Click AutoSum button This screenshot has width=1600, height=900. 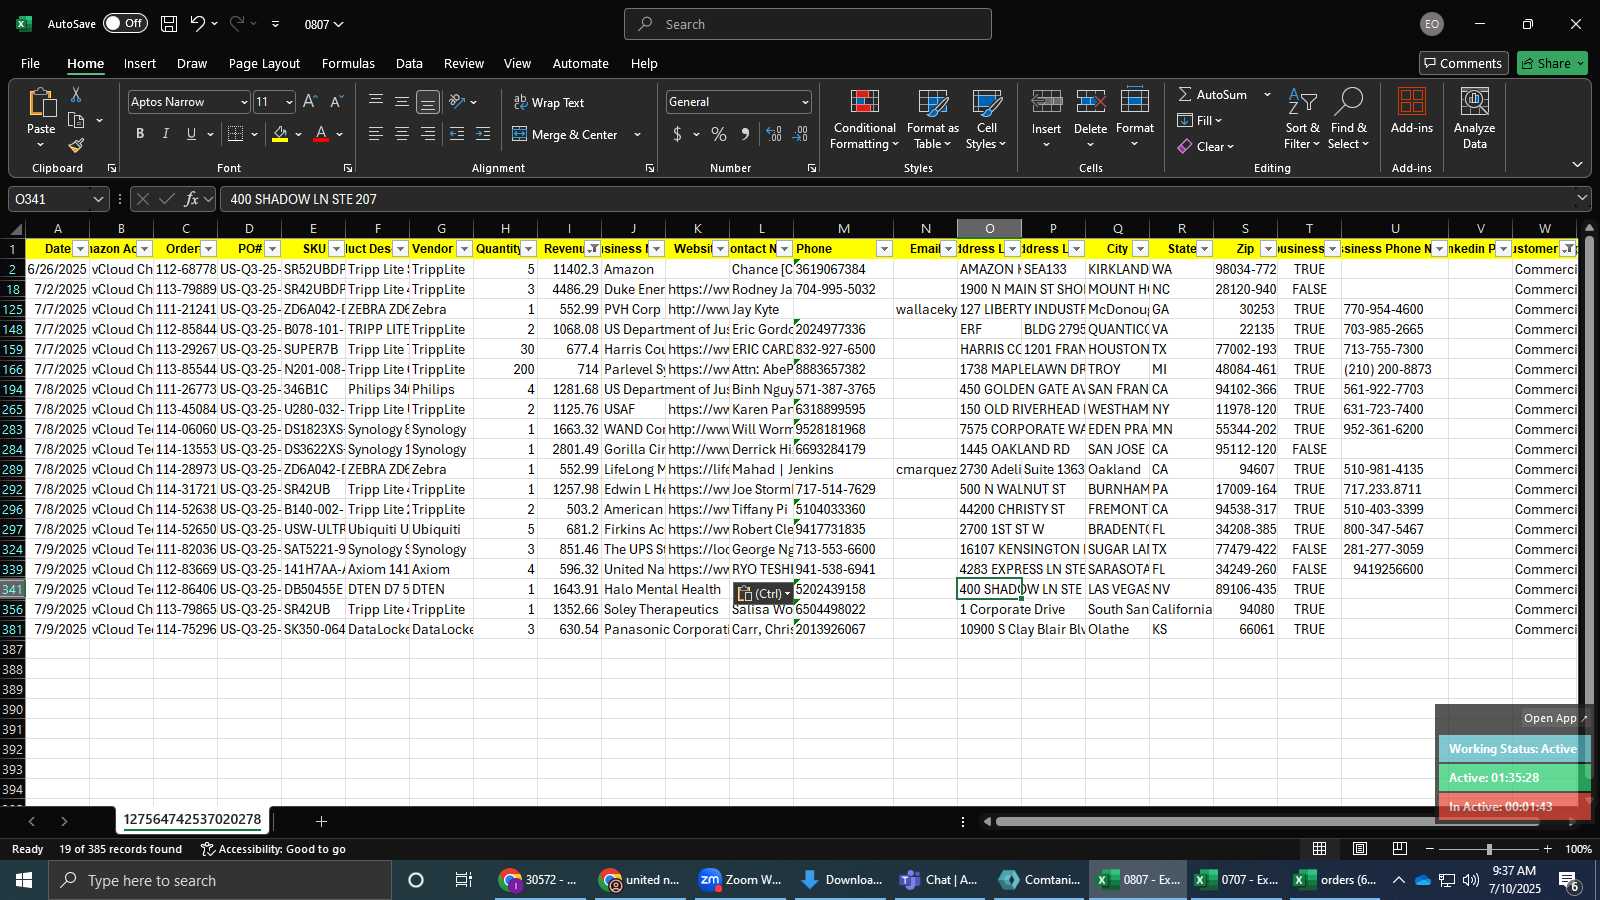(x=1213, y=94)
